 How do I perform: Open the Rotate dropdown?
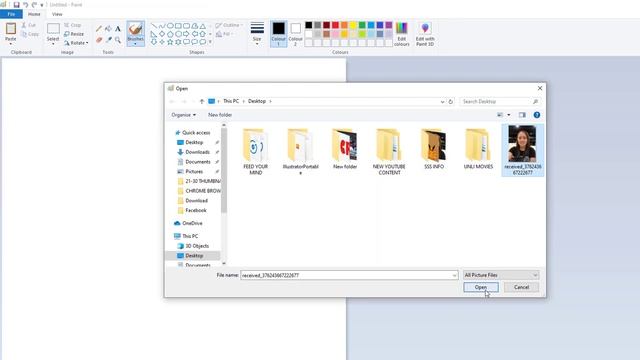76,43
